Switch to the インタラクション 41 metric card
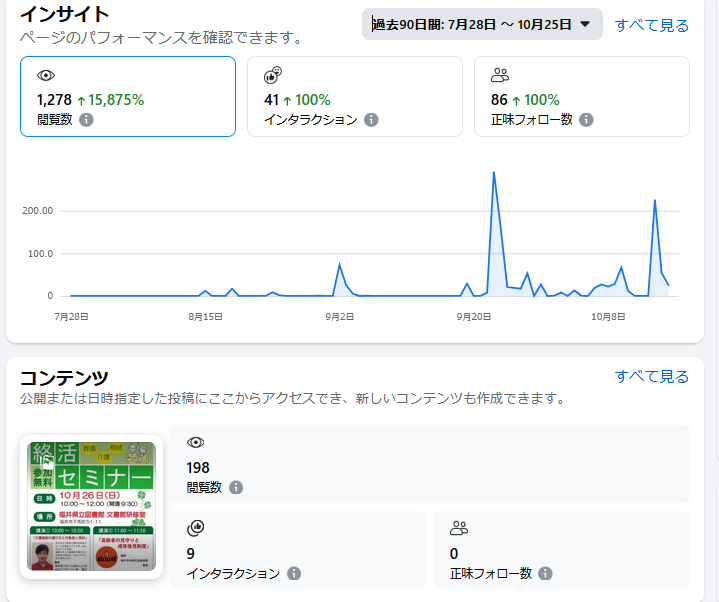Screen dimensions: 719x602 355,96
